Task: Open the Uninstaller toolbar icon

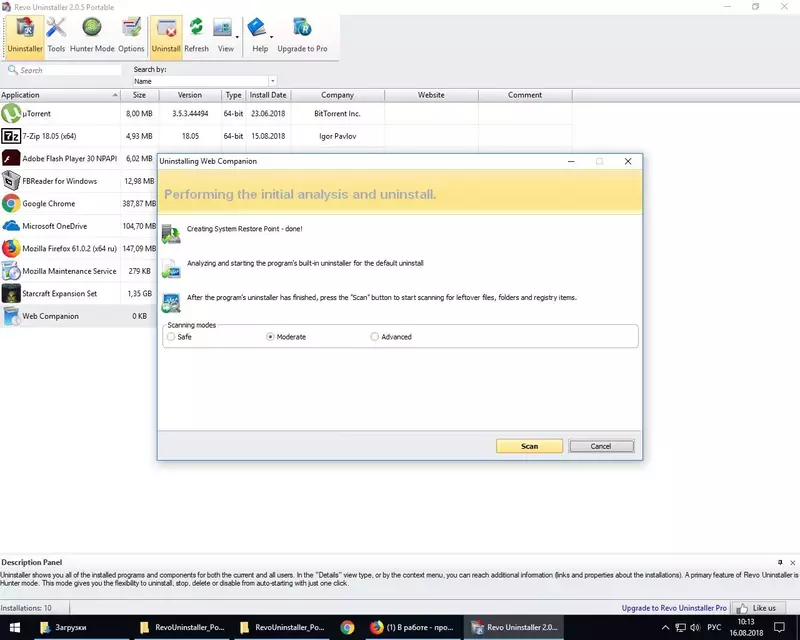Action: pyautogui.click(x=25, y=35)
